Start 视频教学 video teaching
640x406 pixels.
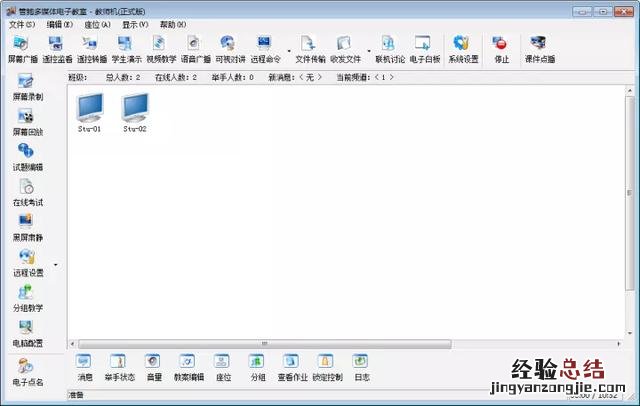coord(161,49)
